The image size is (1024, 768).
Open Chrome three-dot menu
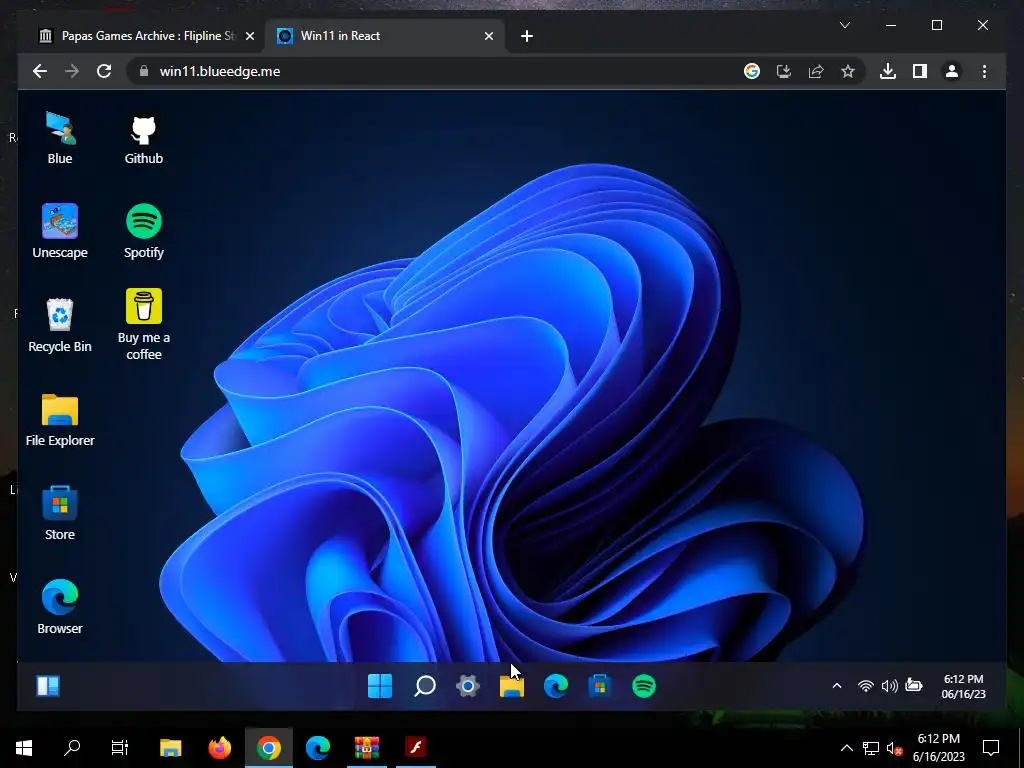[x=984, y=71]
